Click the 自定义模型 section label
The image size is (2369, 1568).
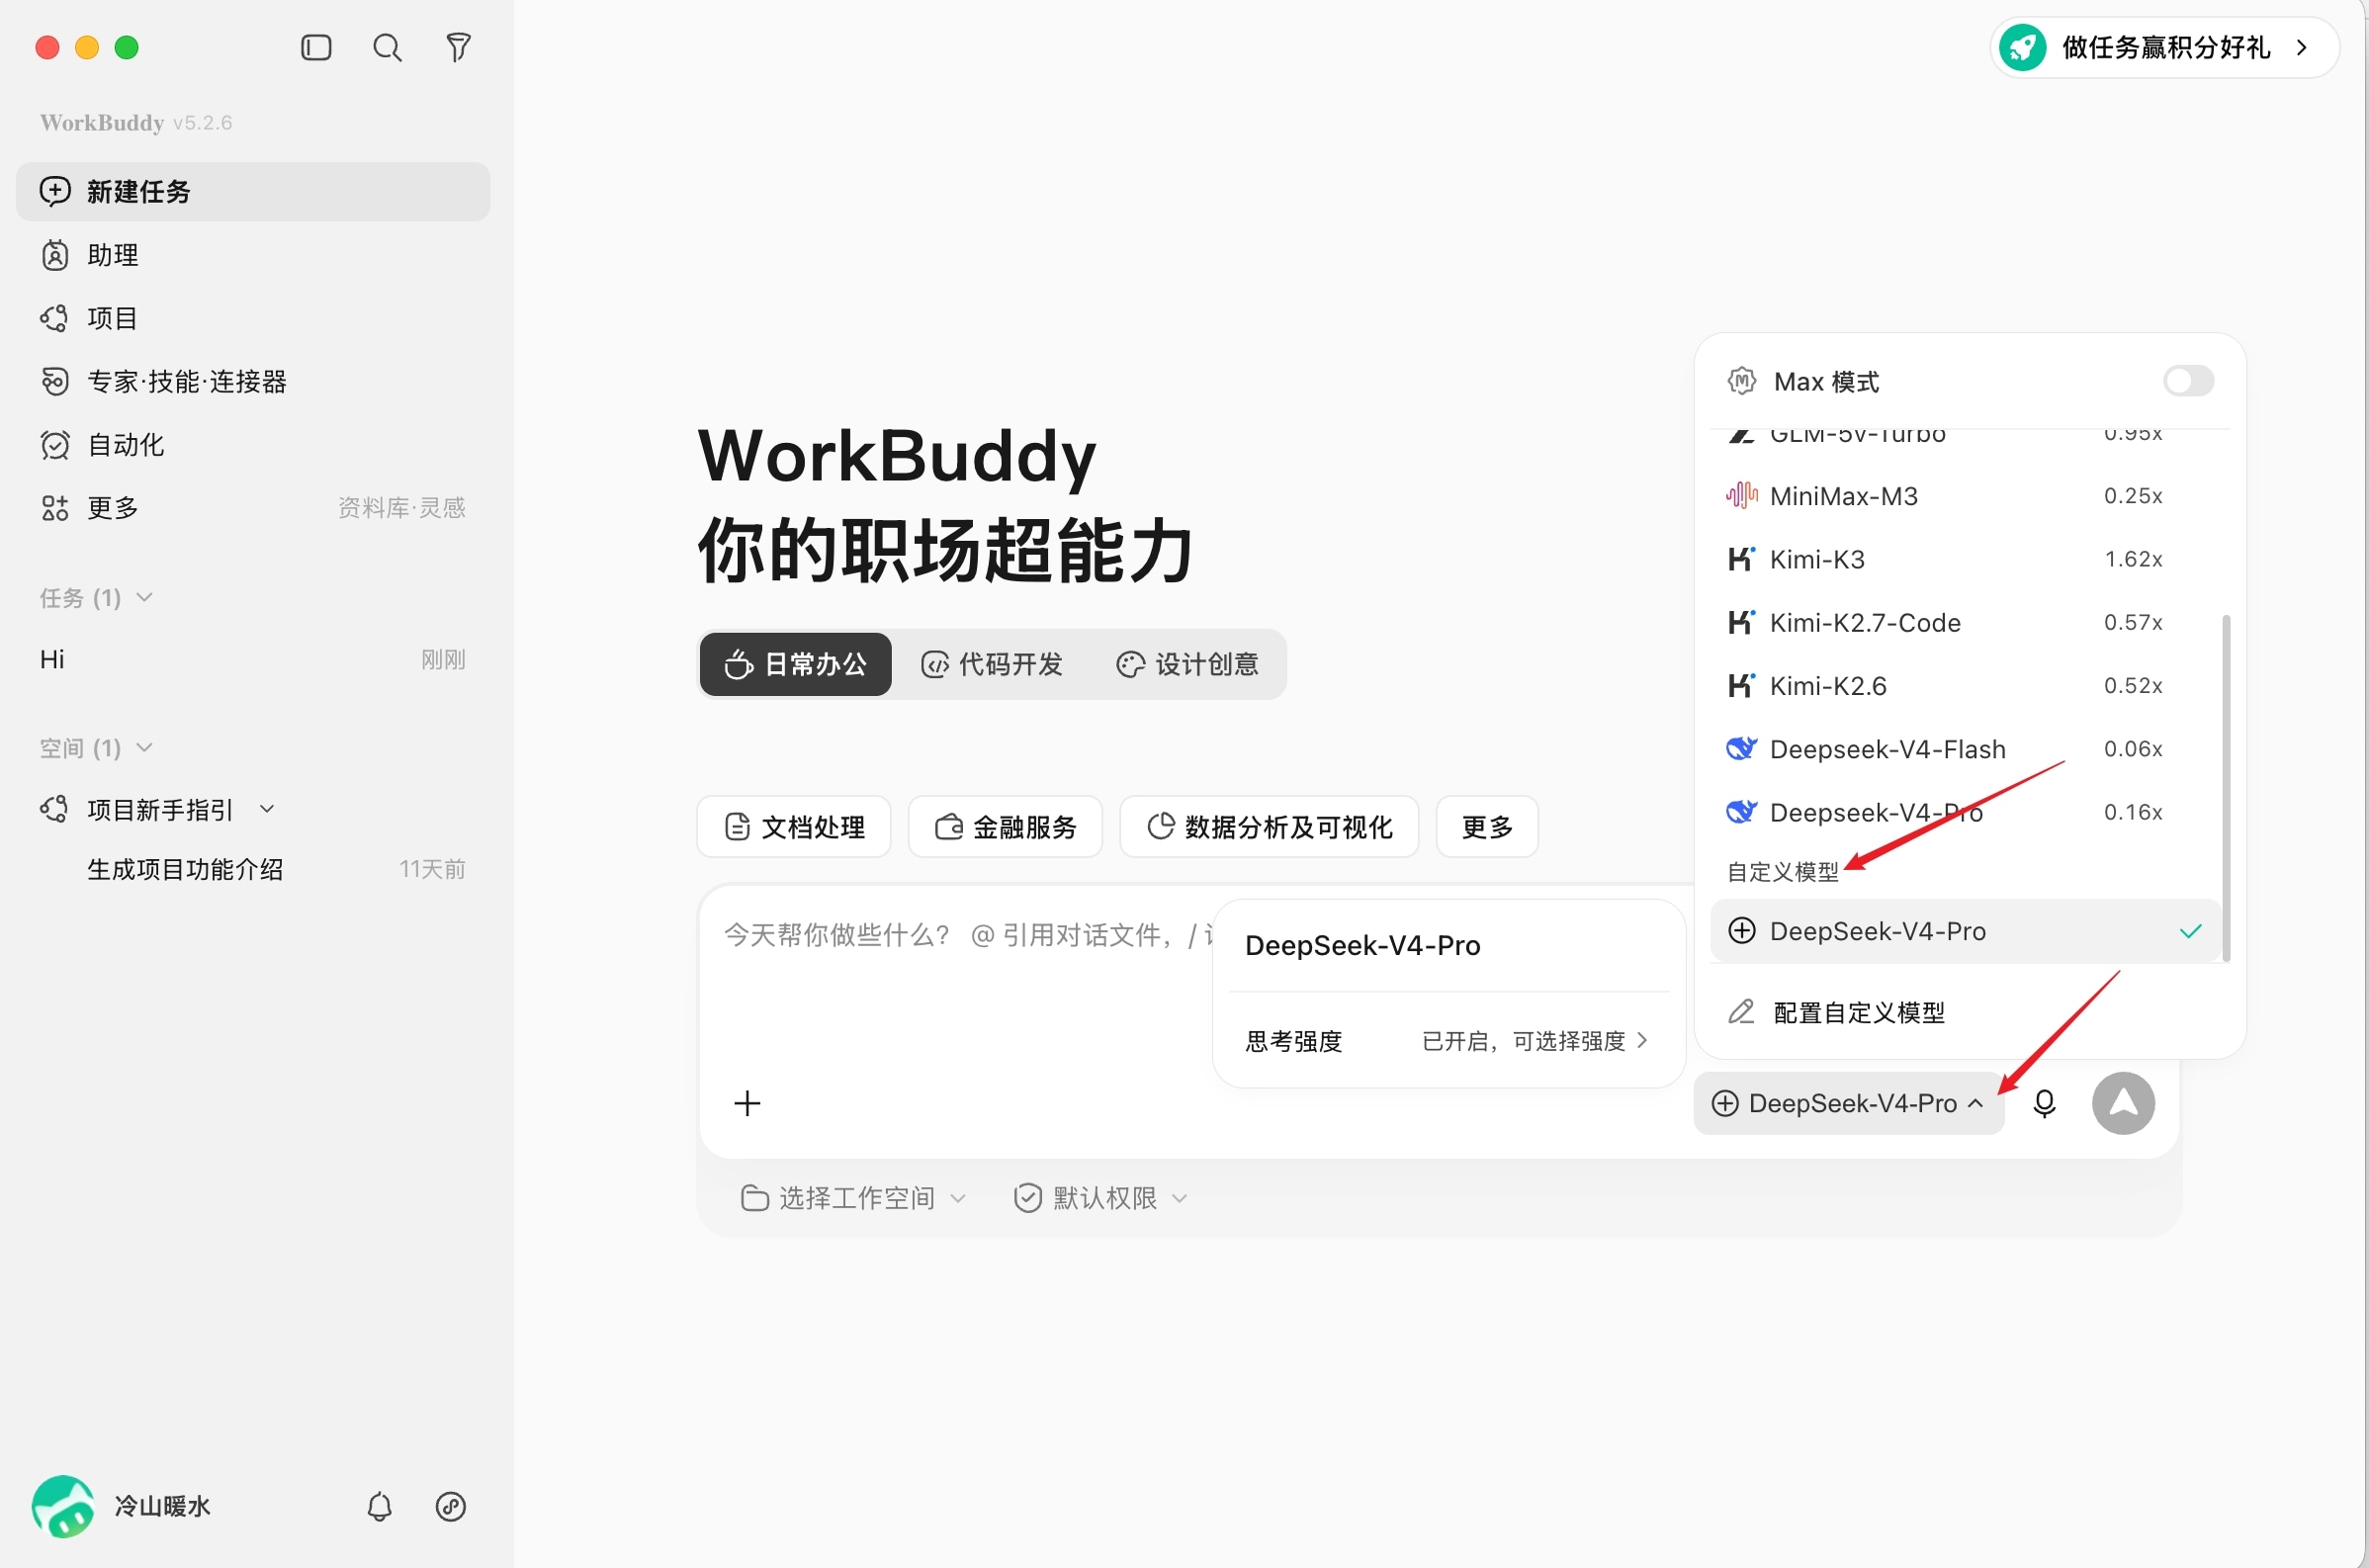pyautogui.click(x=1783, y=872)
